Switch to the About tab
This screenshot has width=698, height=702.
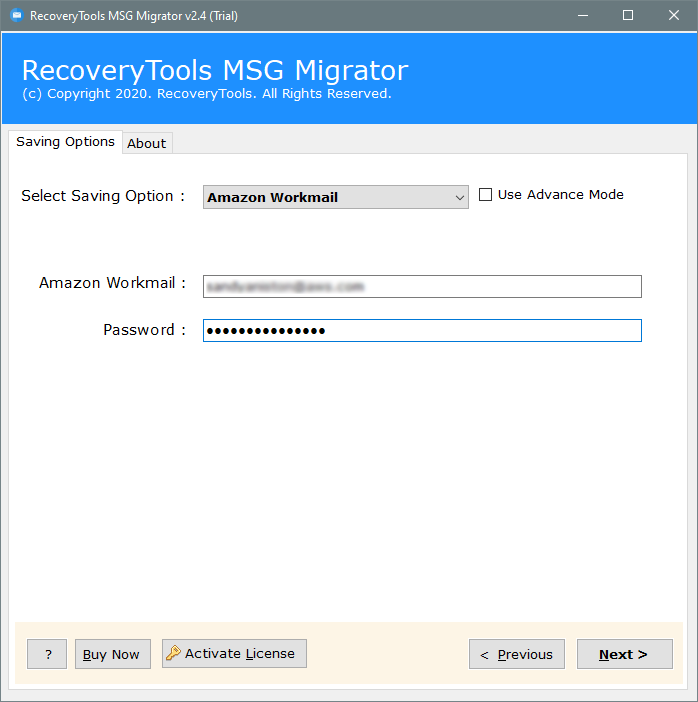point(147,143)
